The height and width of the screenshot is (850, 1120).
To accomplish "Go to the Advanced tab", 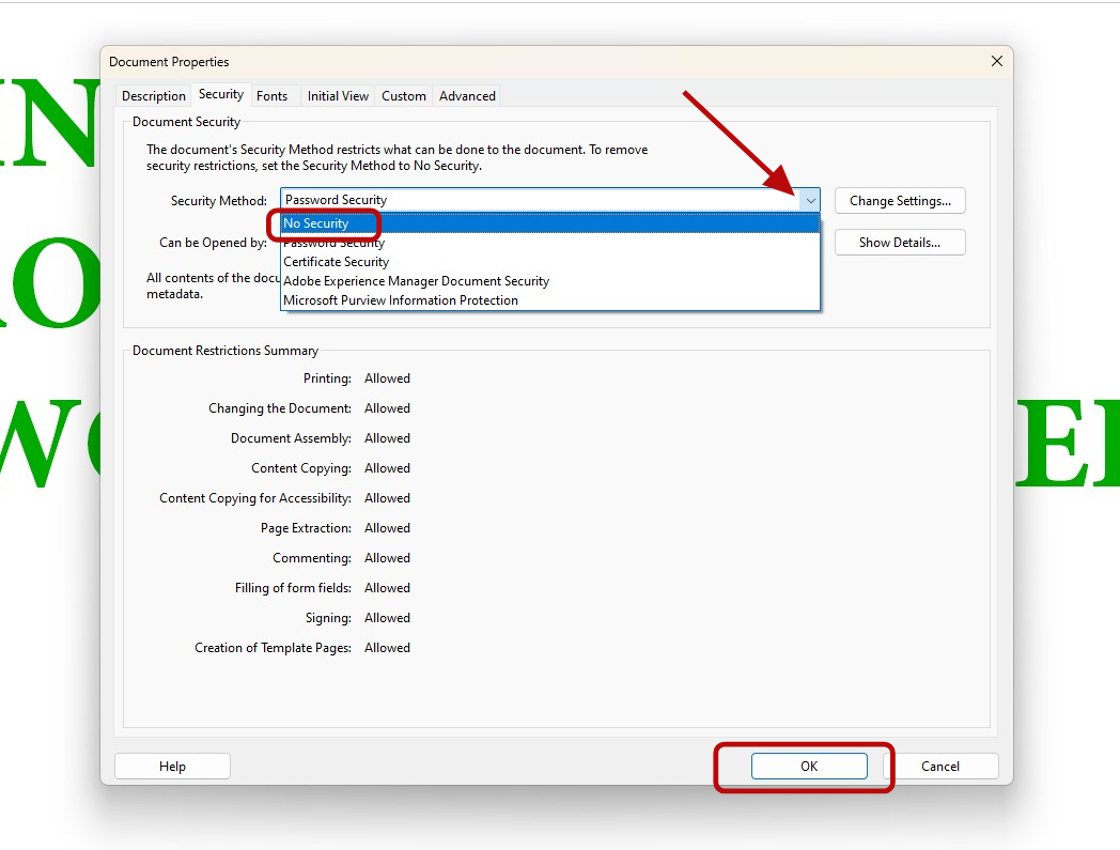I will pyautogui.click(x=467, y=96).
